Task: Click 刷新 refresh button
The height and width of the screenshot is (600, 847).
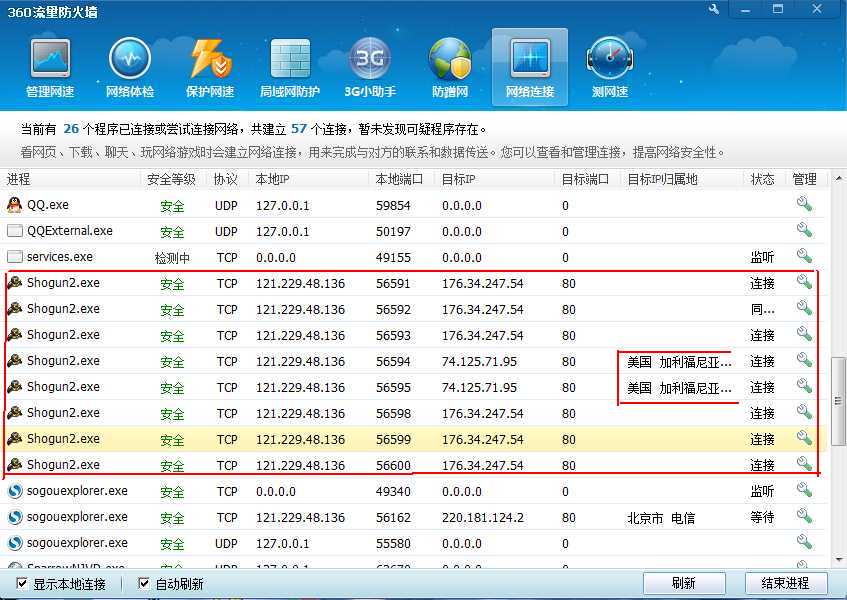Action: tap(684, 583)
